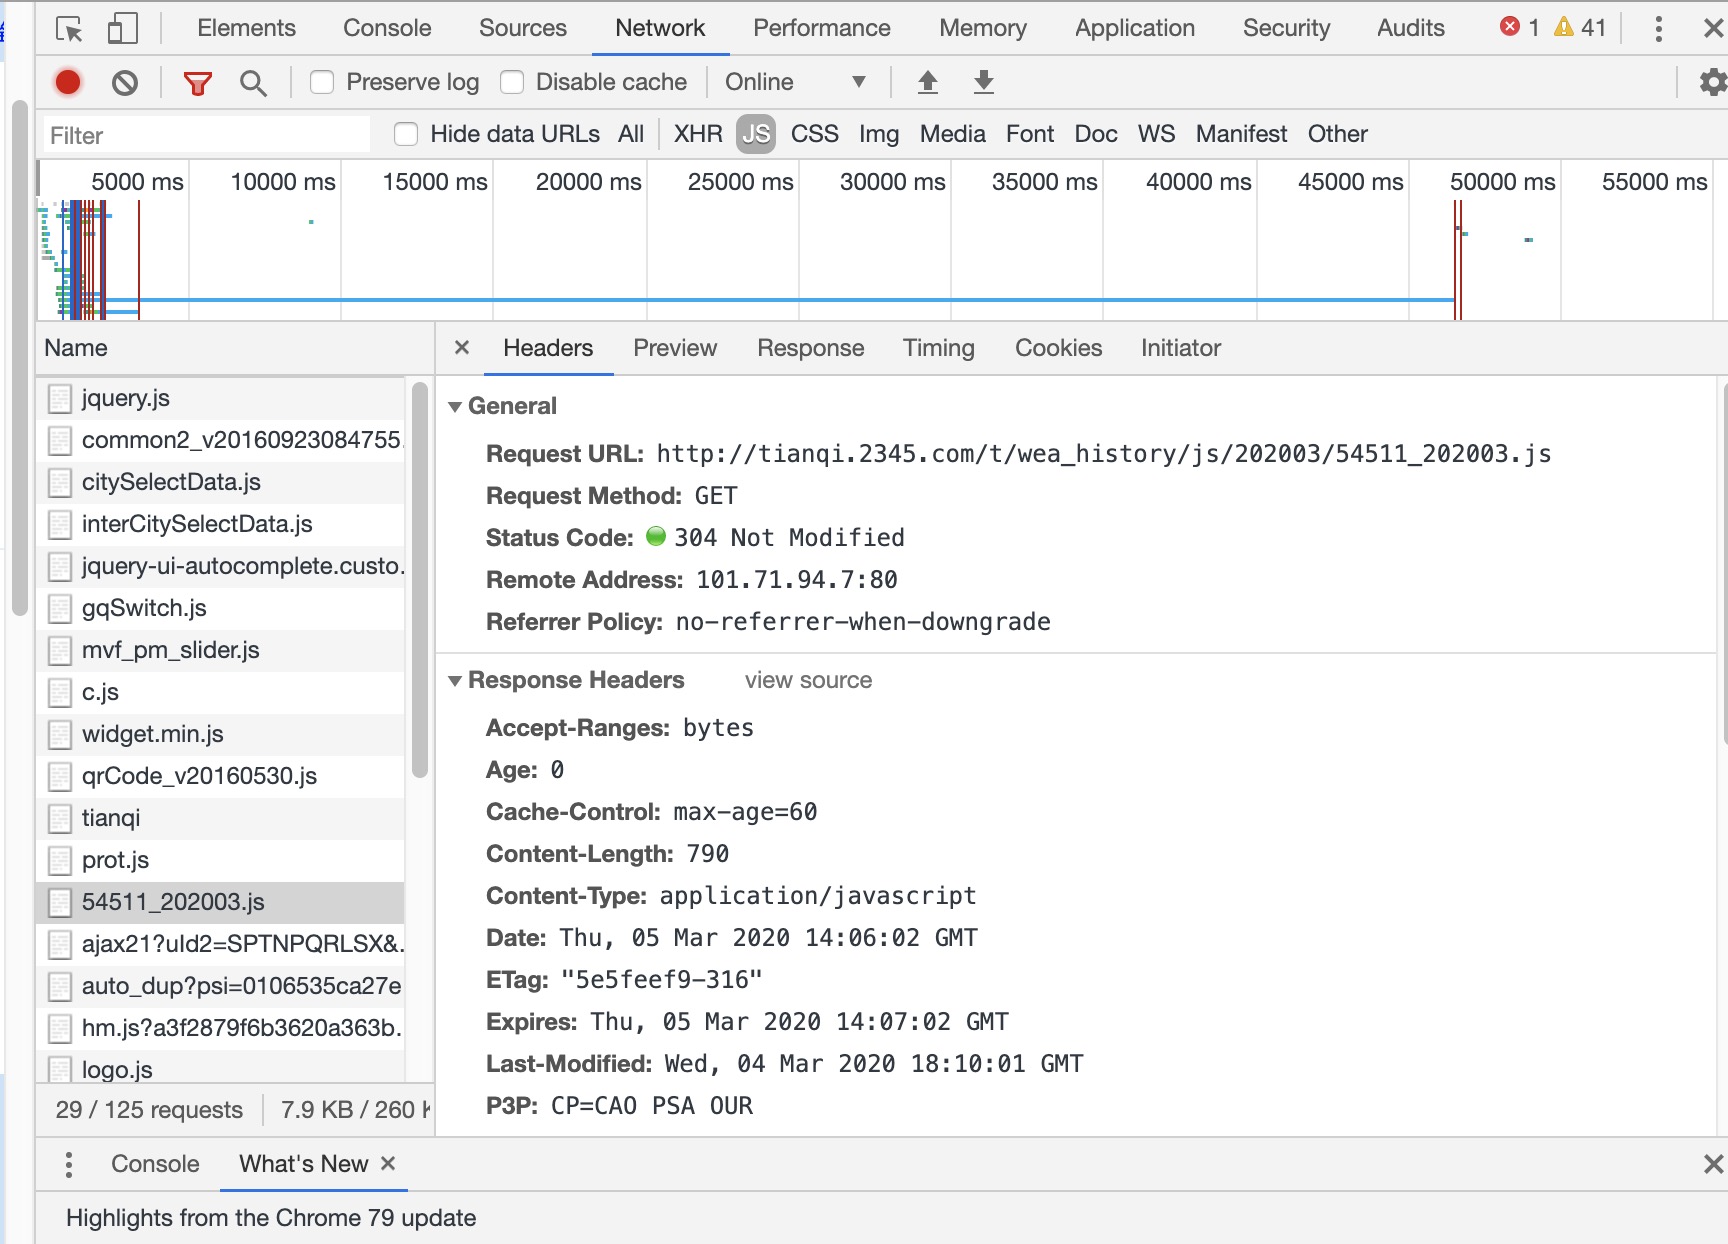Image resolution: width=1728 pixels, height=1244 pixels.
Task: Select the gqSwitch.js request
Action: (221, 609)
